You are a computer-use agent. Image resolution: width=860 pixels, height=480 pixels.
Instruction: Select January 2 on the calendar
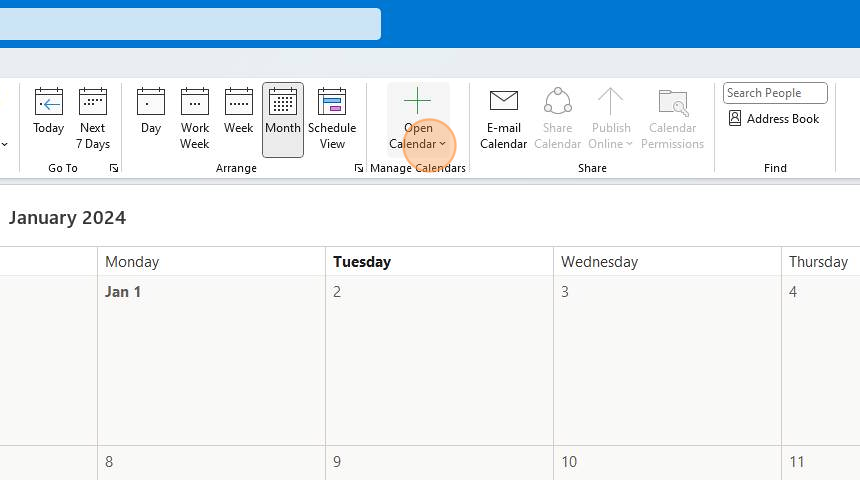tap(439, 360)
